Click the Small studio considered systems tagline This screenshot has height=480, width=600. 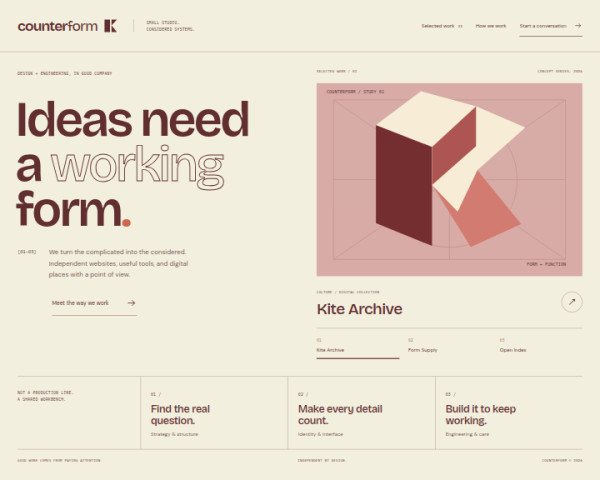[x=170, y=26]
